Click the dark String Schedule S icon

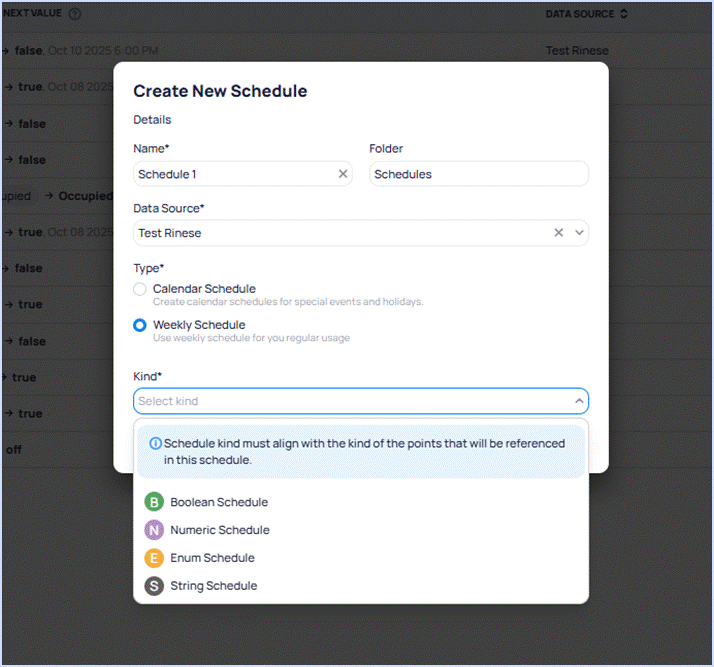click(x=154, y=586)
